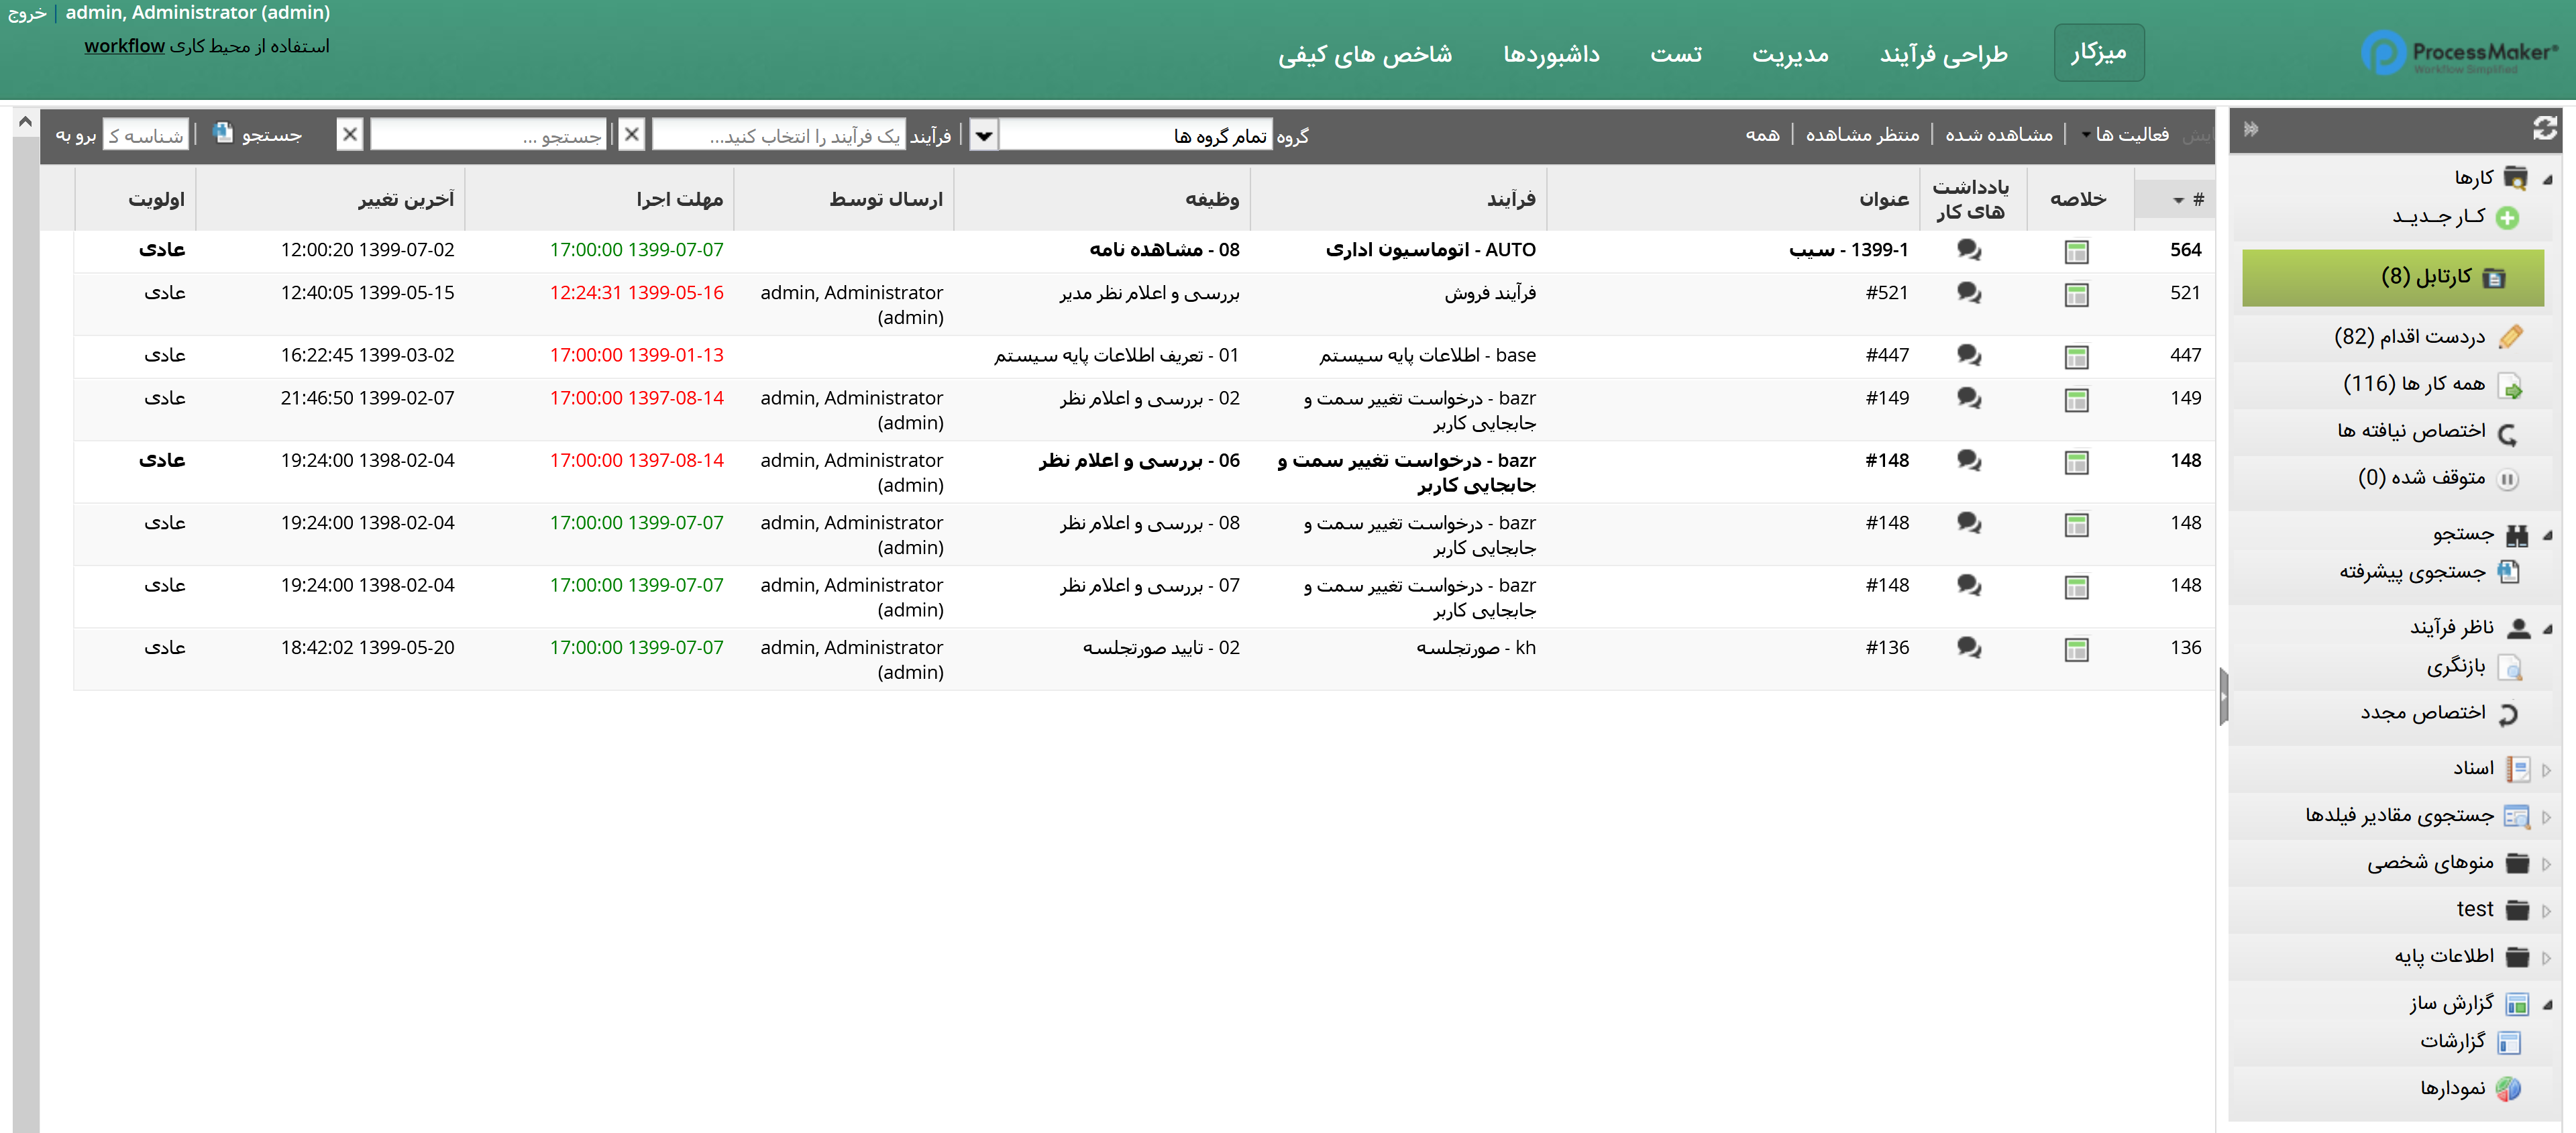Expand the personal menus folder node
The height and width of the screenshot is (1133, 2576).
click(2546, 863)
